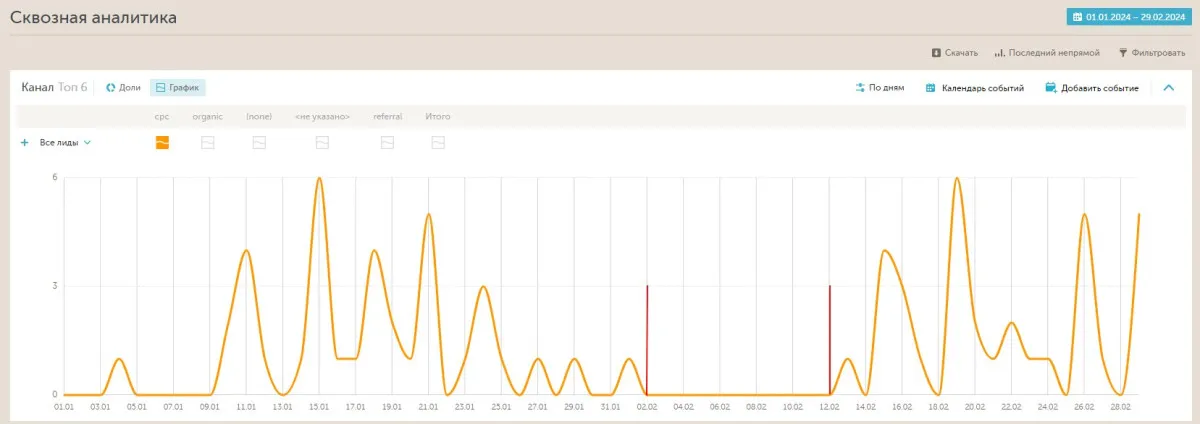
Task: Open Календарь событий via its calendar icon
Action: [930, 88]
